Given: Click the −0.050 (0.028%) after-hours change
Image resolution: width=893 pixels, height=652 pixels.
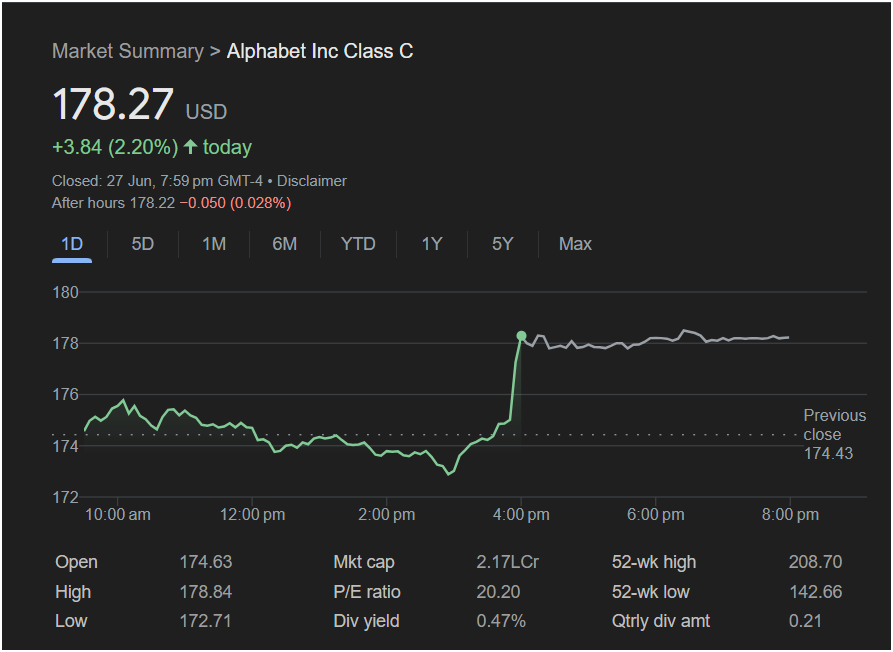Looking at the screenshot, I should point(235,203).
